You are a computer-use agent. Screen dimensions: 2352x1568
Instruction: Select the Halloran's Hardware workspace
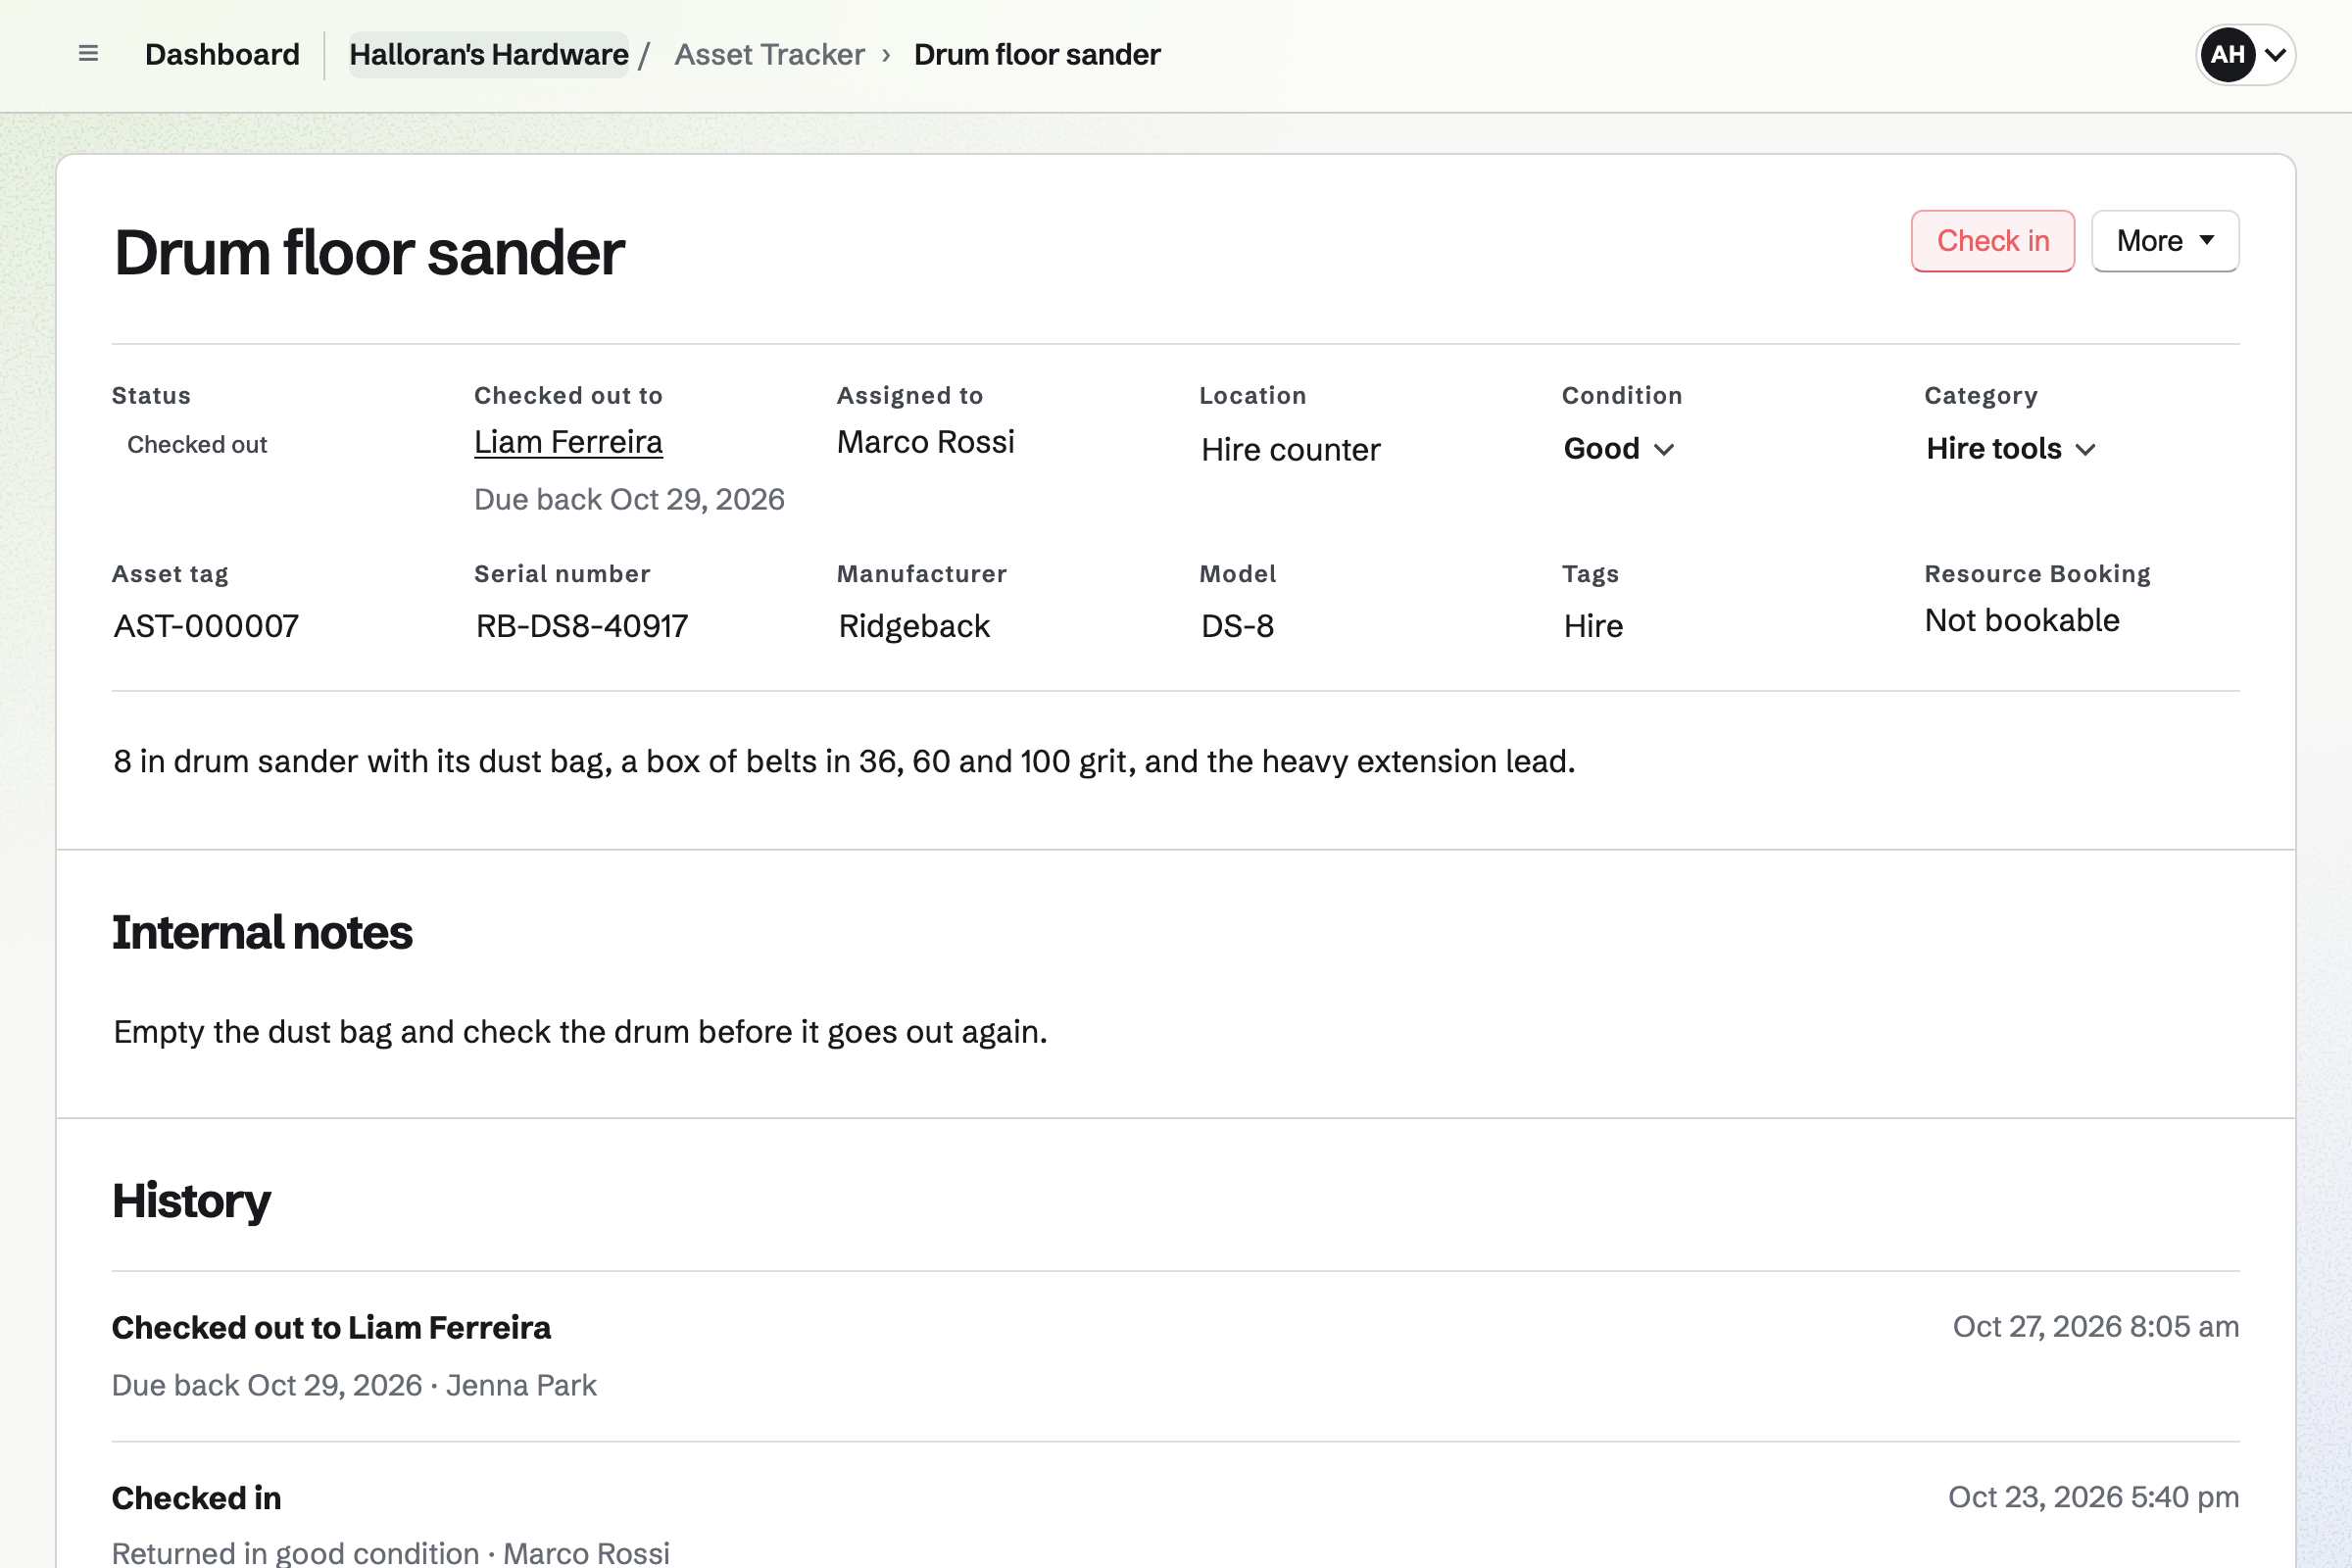click(489, 54)
